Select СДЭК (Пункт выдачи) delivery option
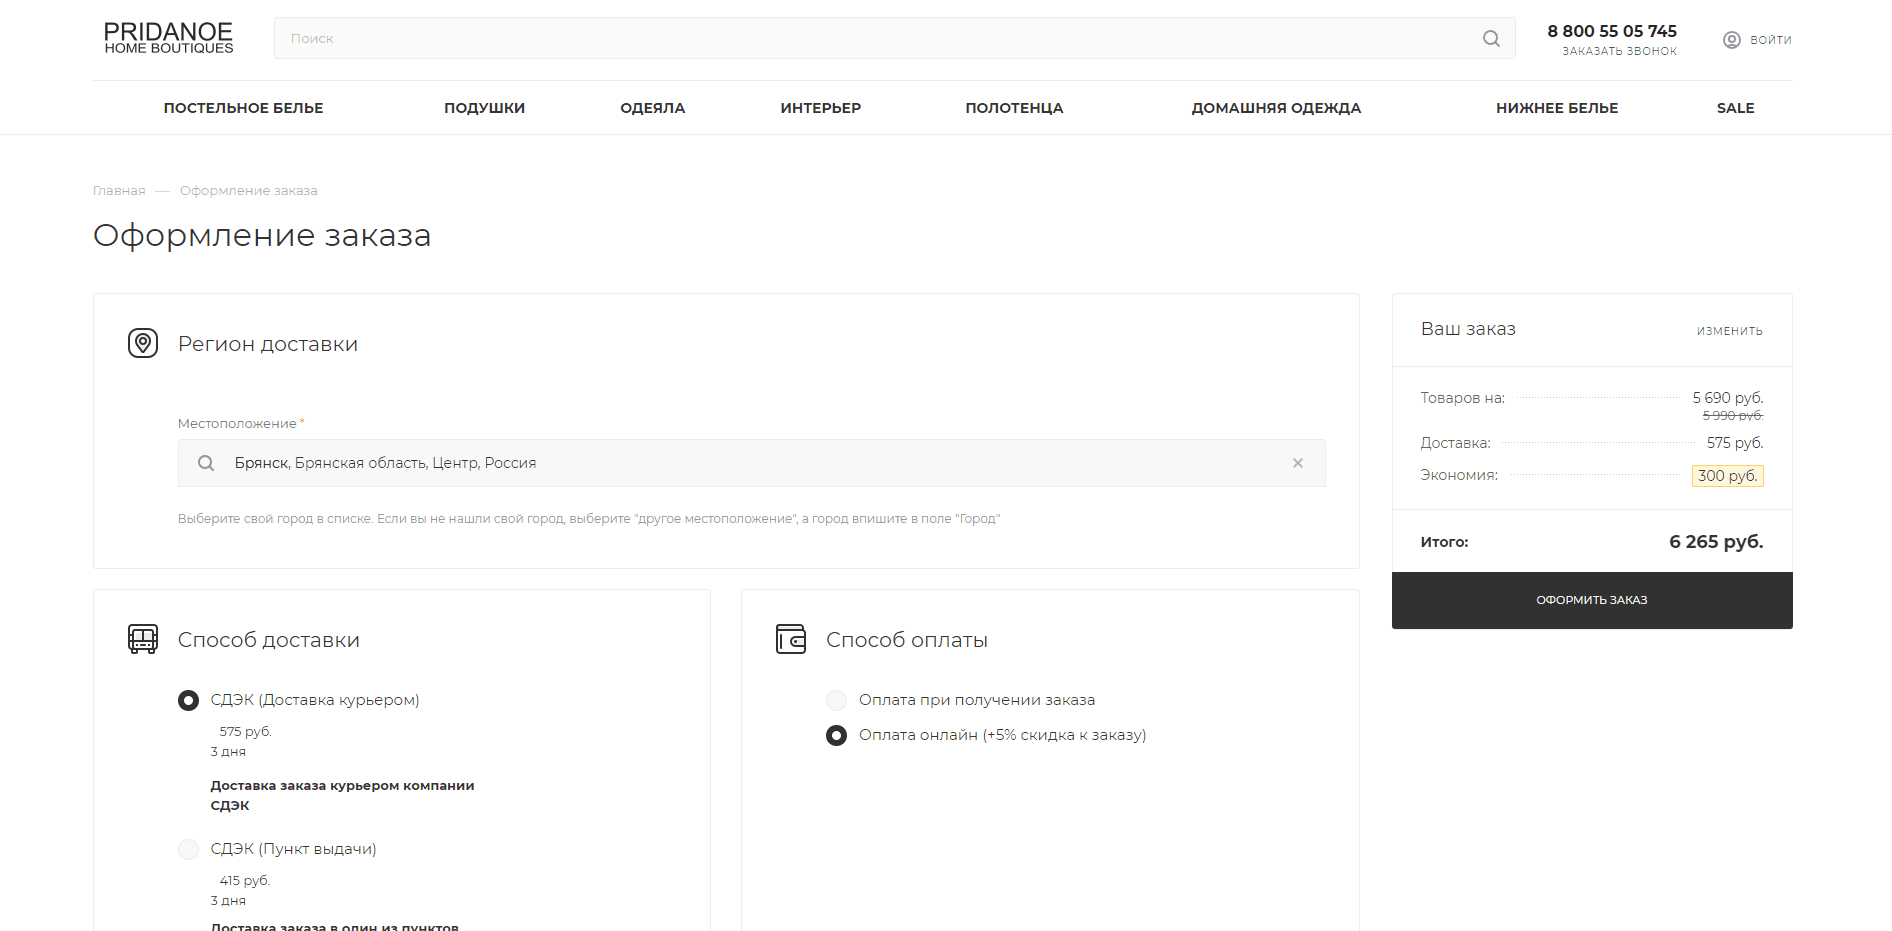 pos(188,849)
